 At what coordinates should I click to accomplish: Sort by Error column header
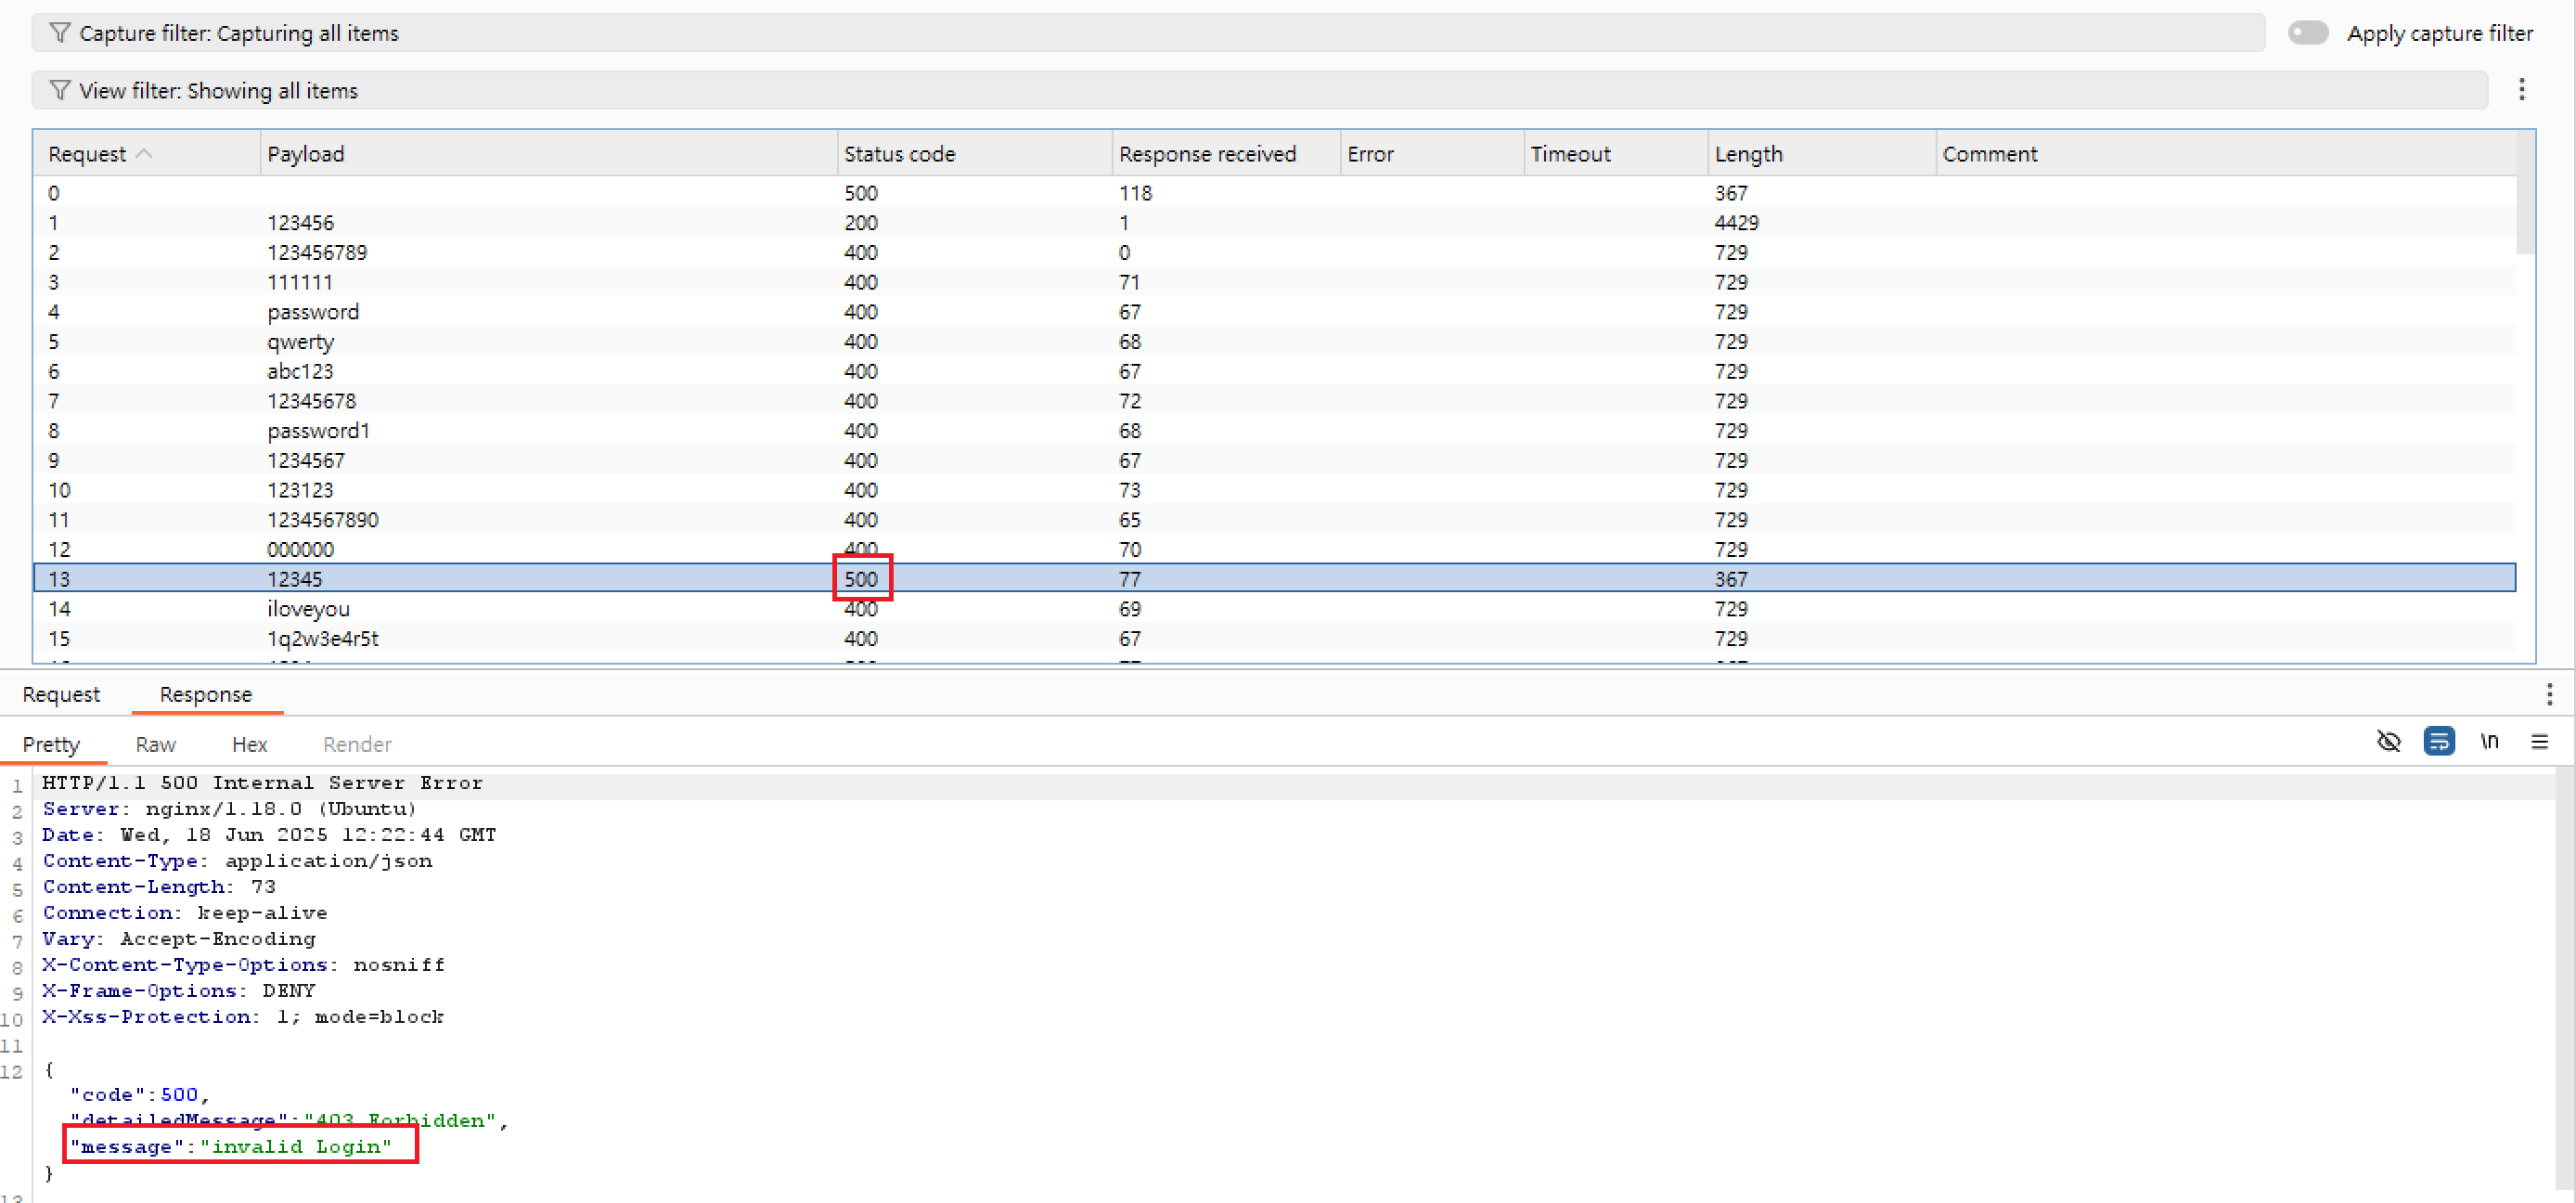1432,154
